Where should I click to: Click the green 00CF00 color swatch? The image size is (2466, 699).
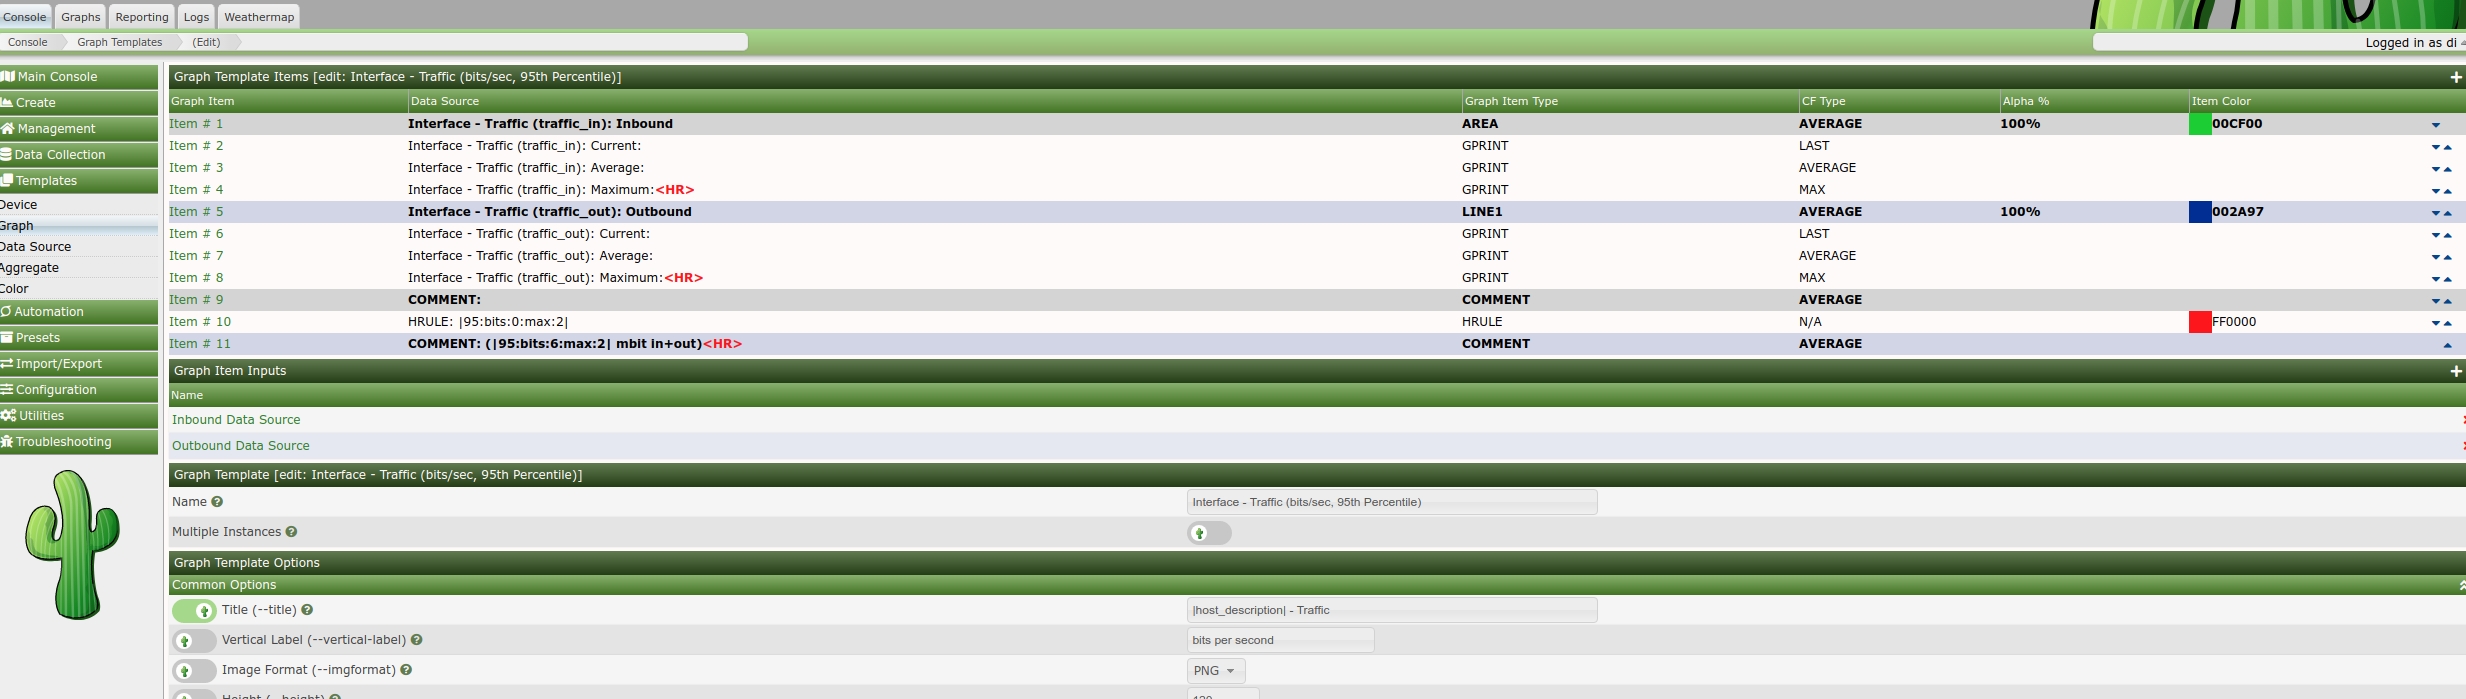click(x=2200, y=124)
